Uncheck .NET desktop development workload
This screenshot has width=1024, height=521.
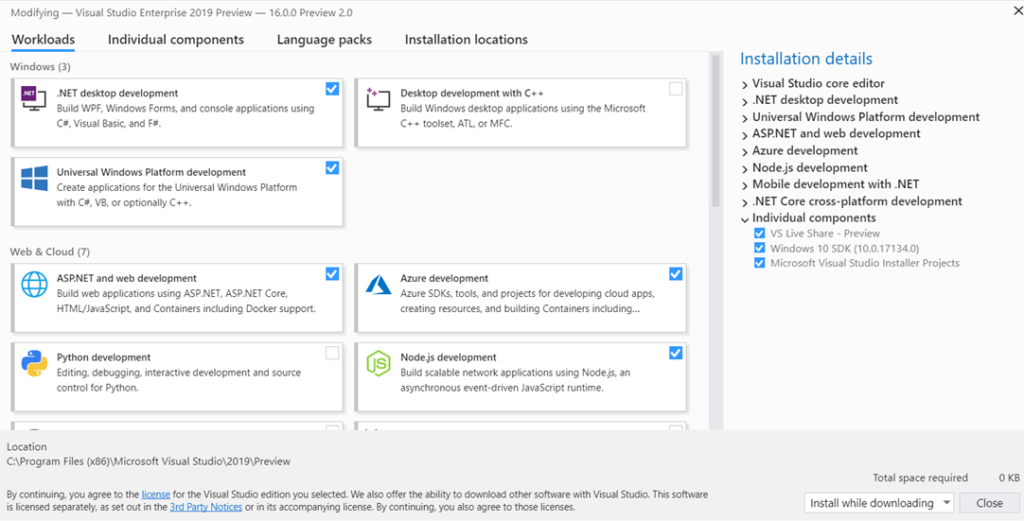pos(332,89)
